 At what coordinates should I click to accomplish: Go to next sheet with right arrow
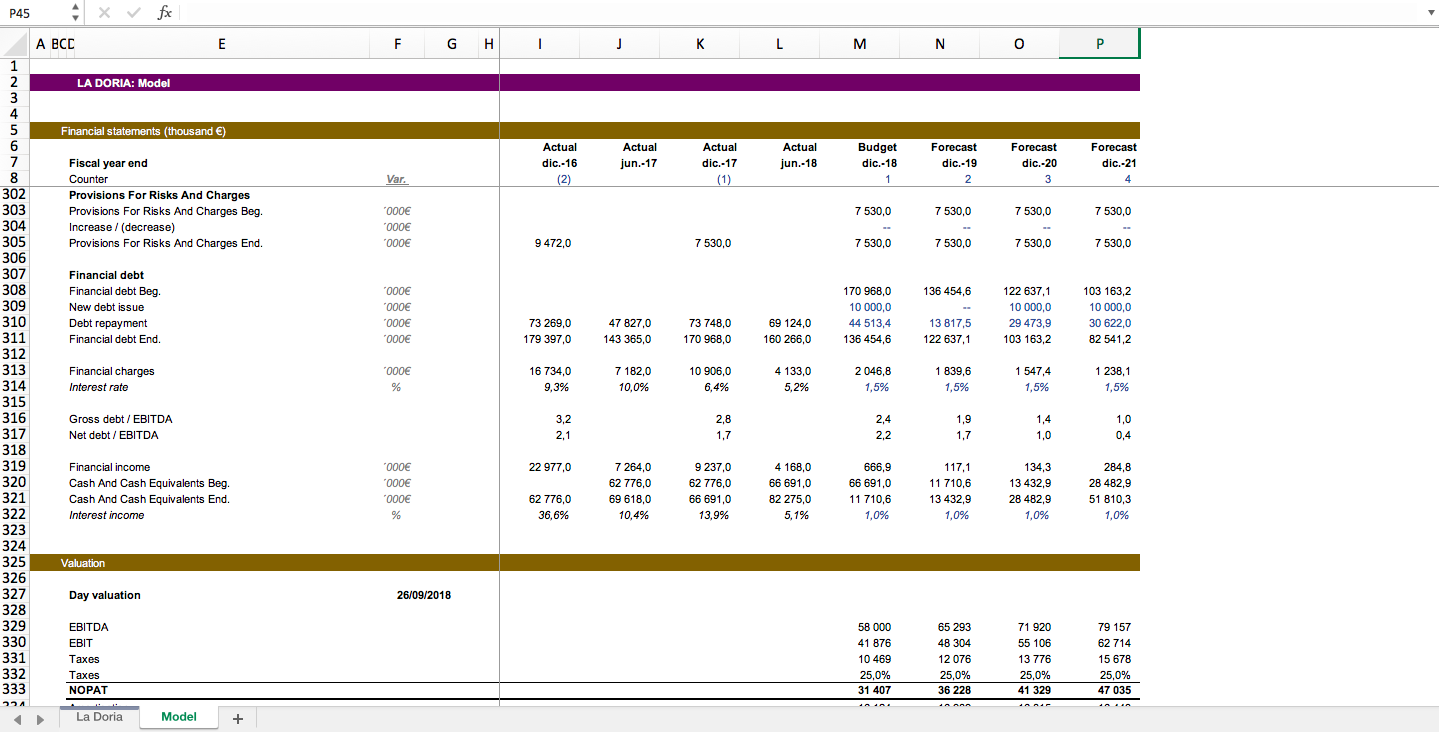click(x=40, y=718)
